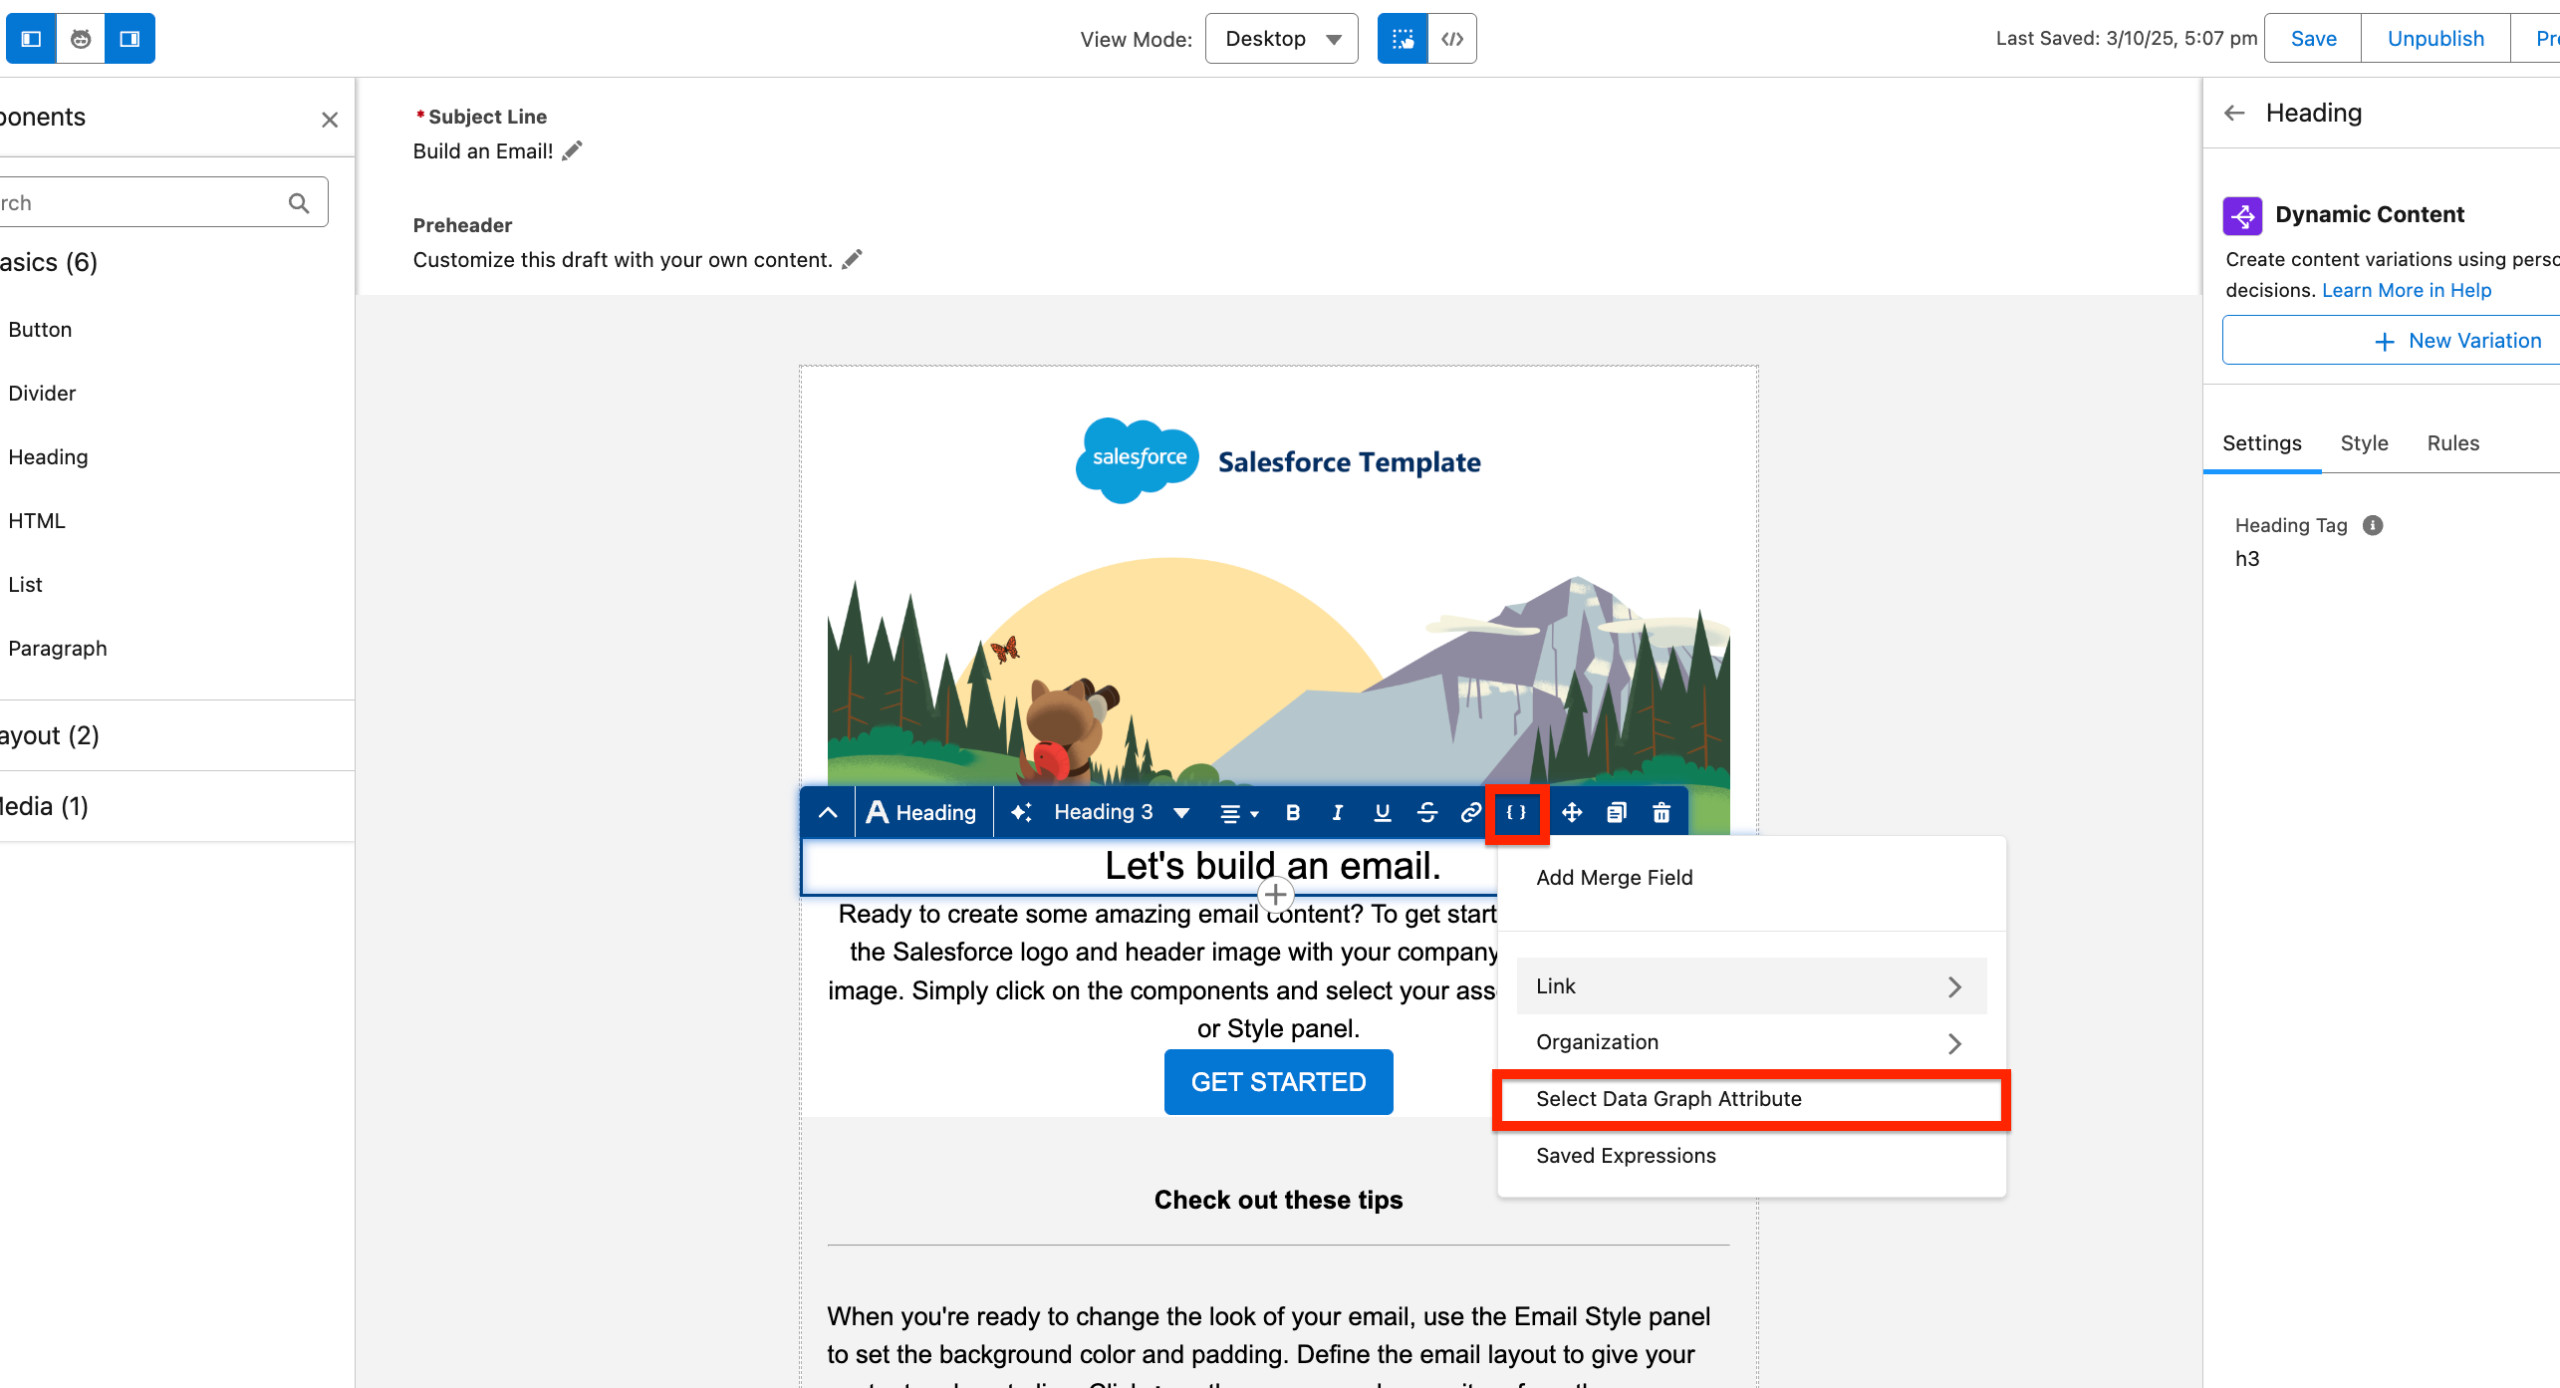Viewport: 2560px width, 1388px height.
Task: Click the components search field
Action: [140, 203]
